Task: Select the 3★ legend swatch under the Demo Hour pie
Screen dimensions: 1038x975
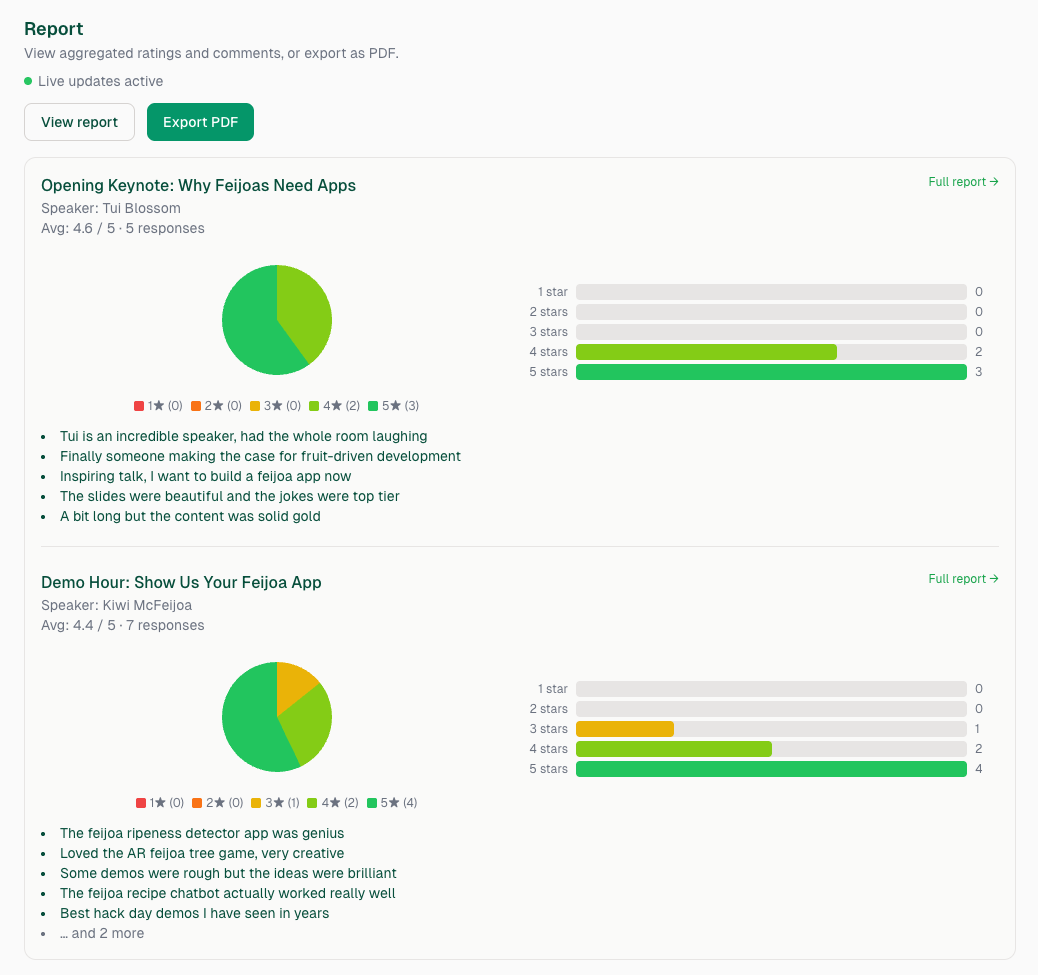Action: point(258,803)
